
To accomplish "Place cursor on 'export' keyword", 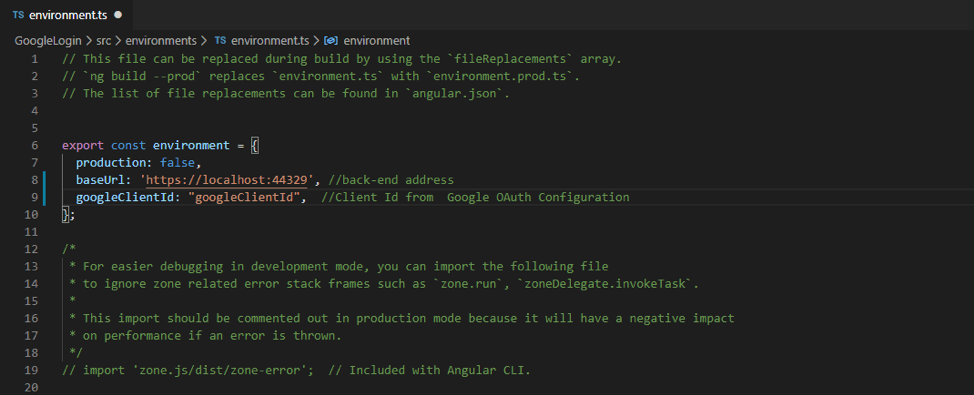I will pyautogui.click(x=83, y=146).
